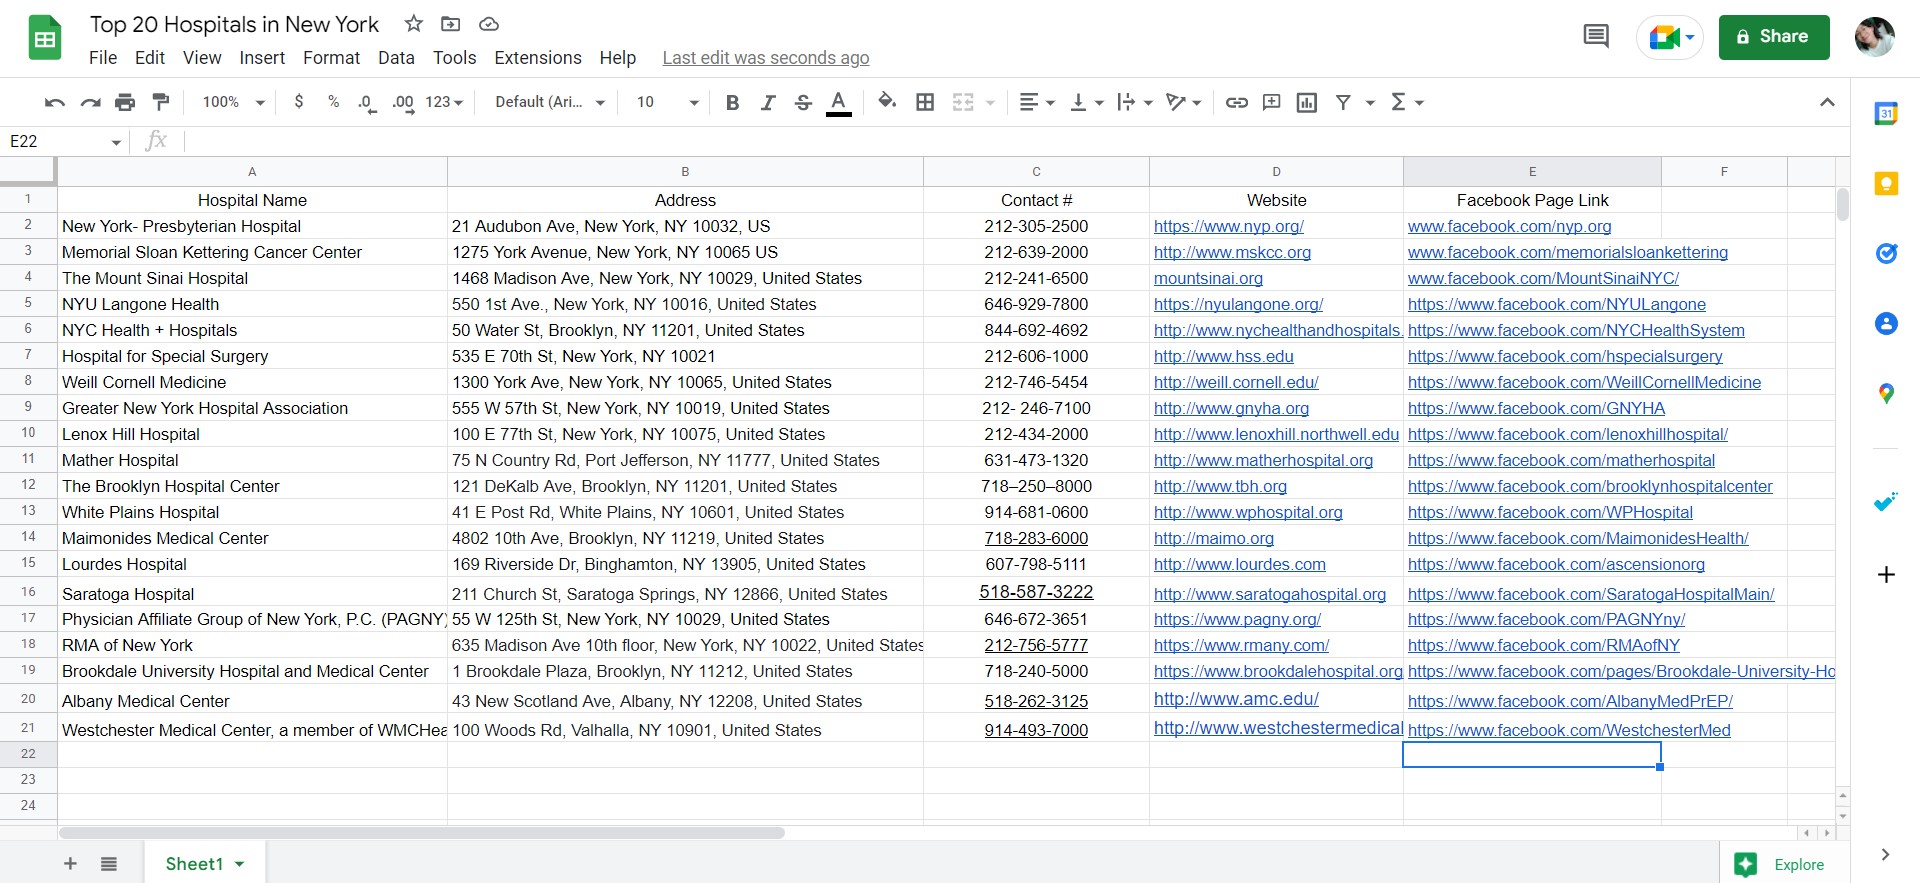Open the fill color picker

click(x=886, y=102)
